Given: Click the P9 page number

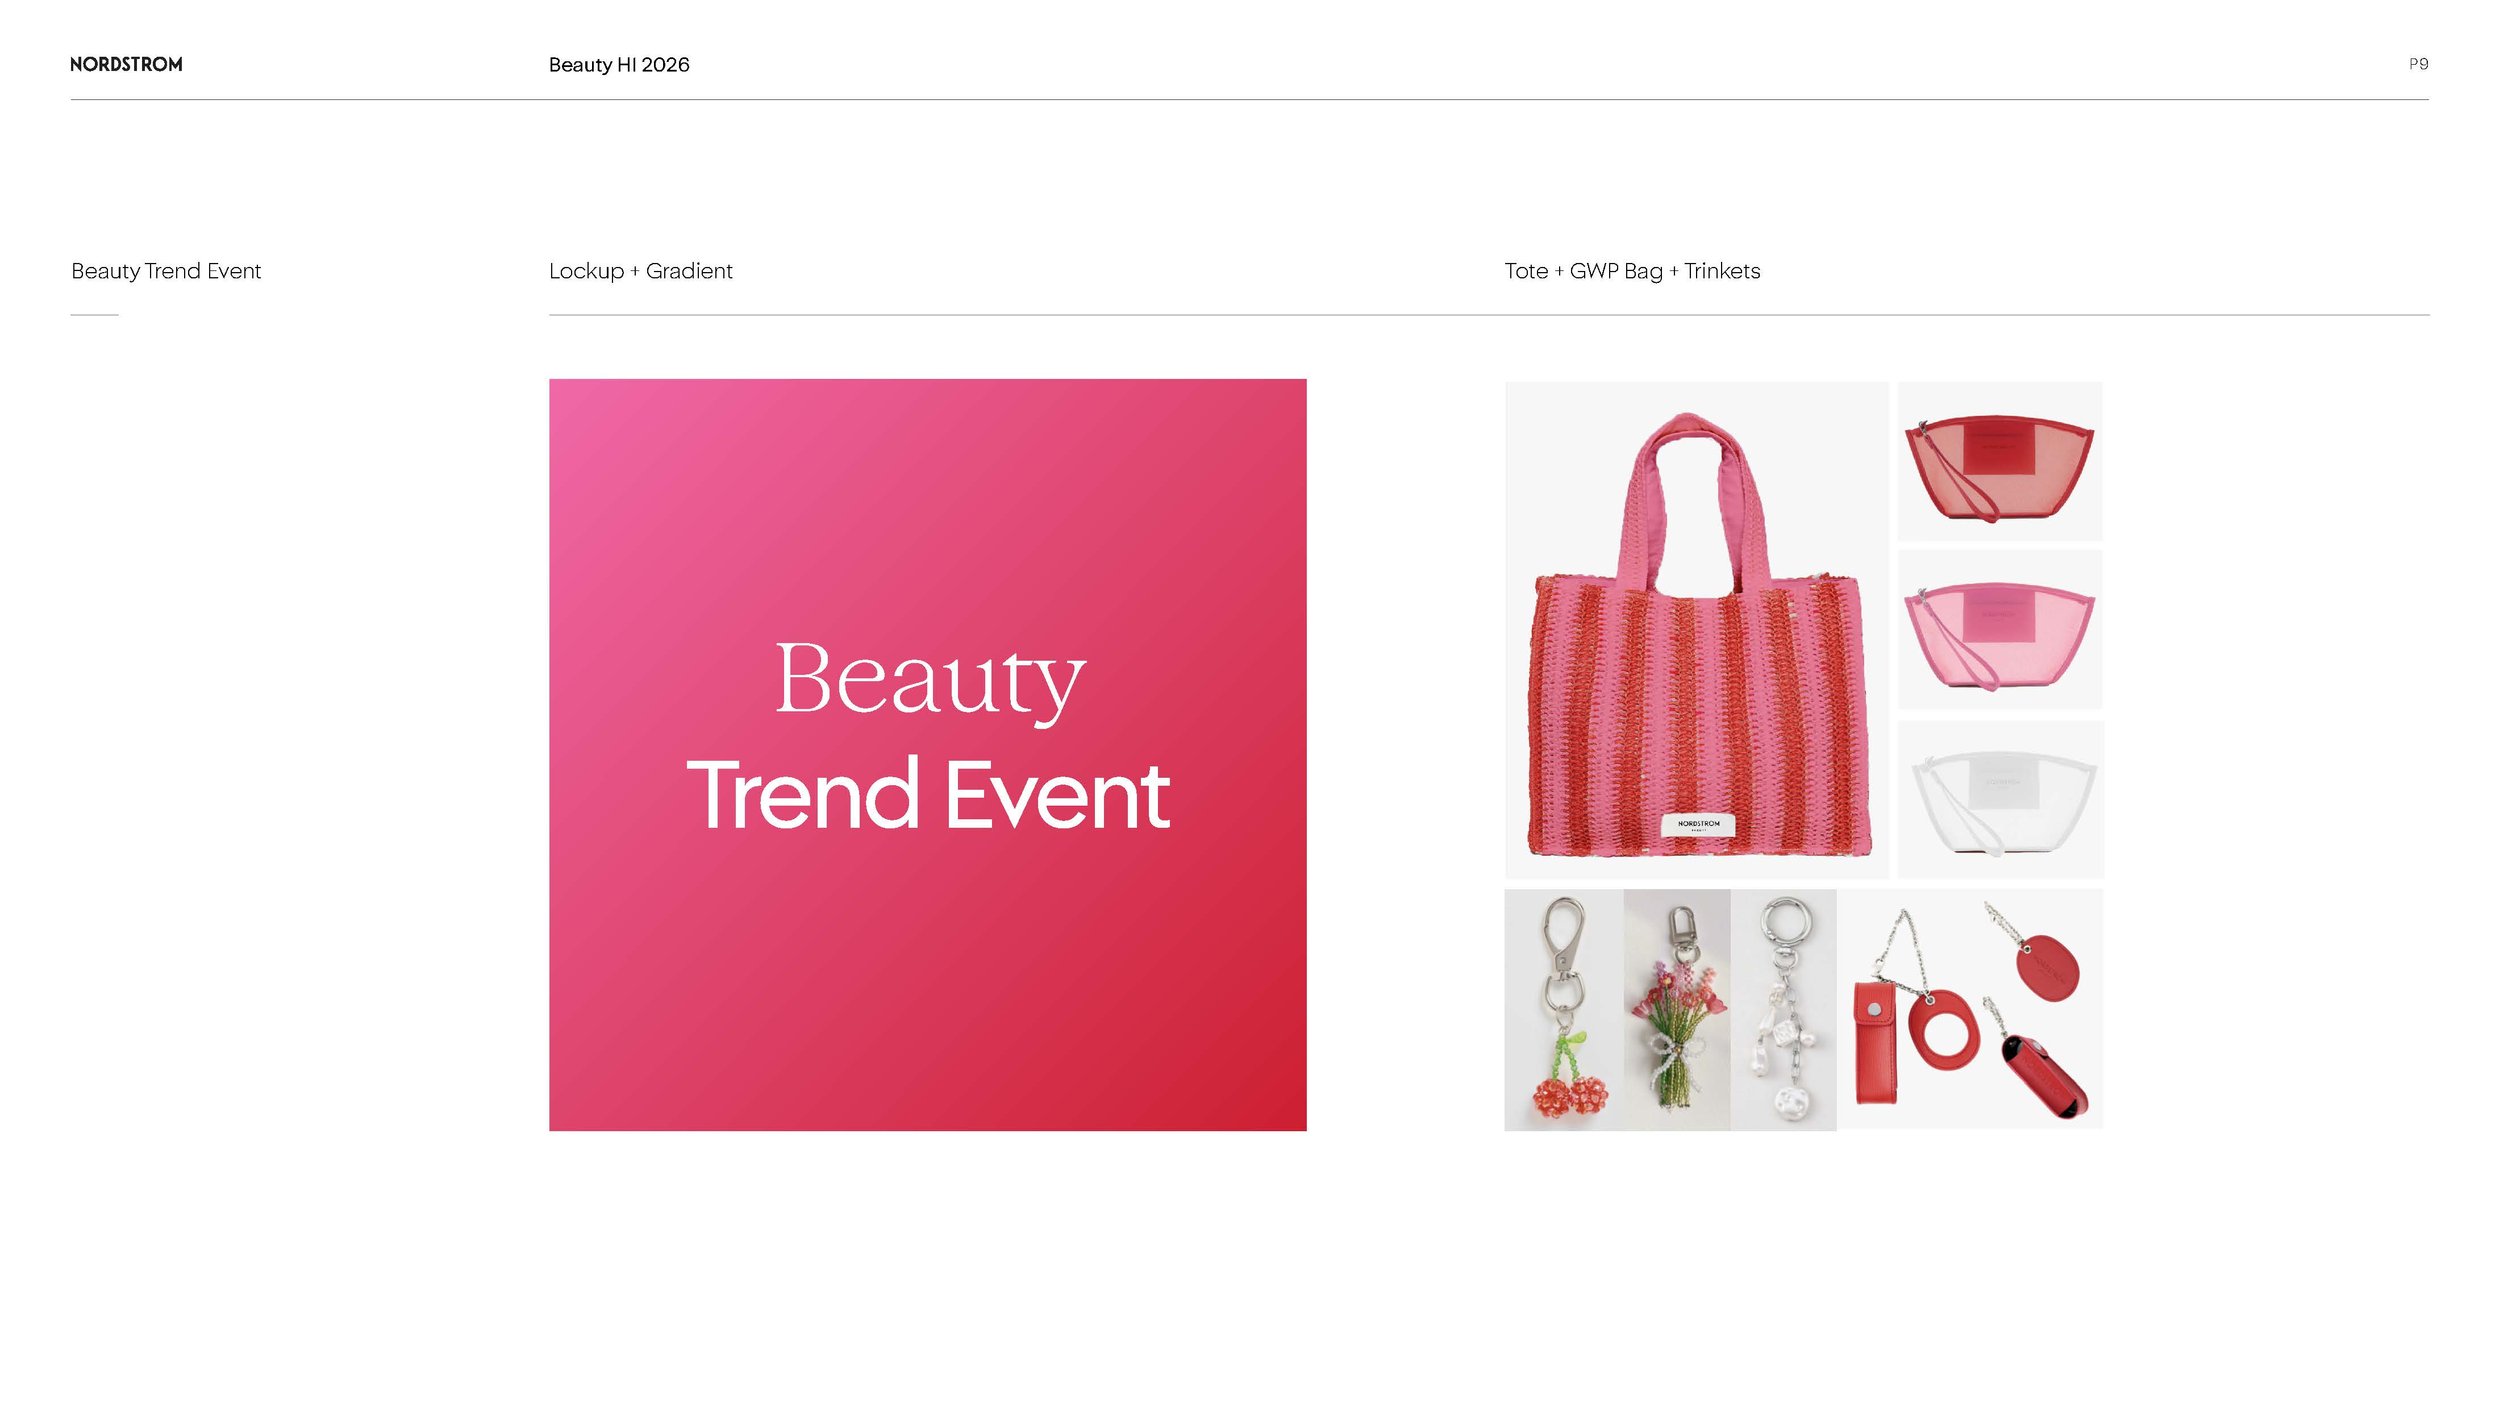Looking at the screenshot, I should [2417, 64].
